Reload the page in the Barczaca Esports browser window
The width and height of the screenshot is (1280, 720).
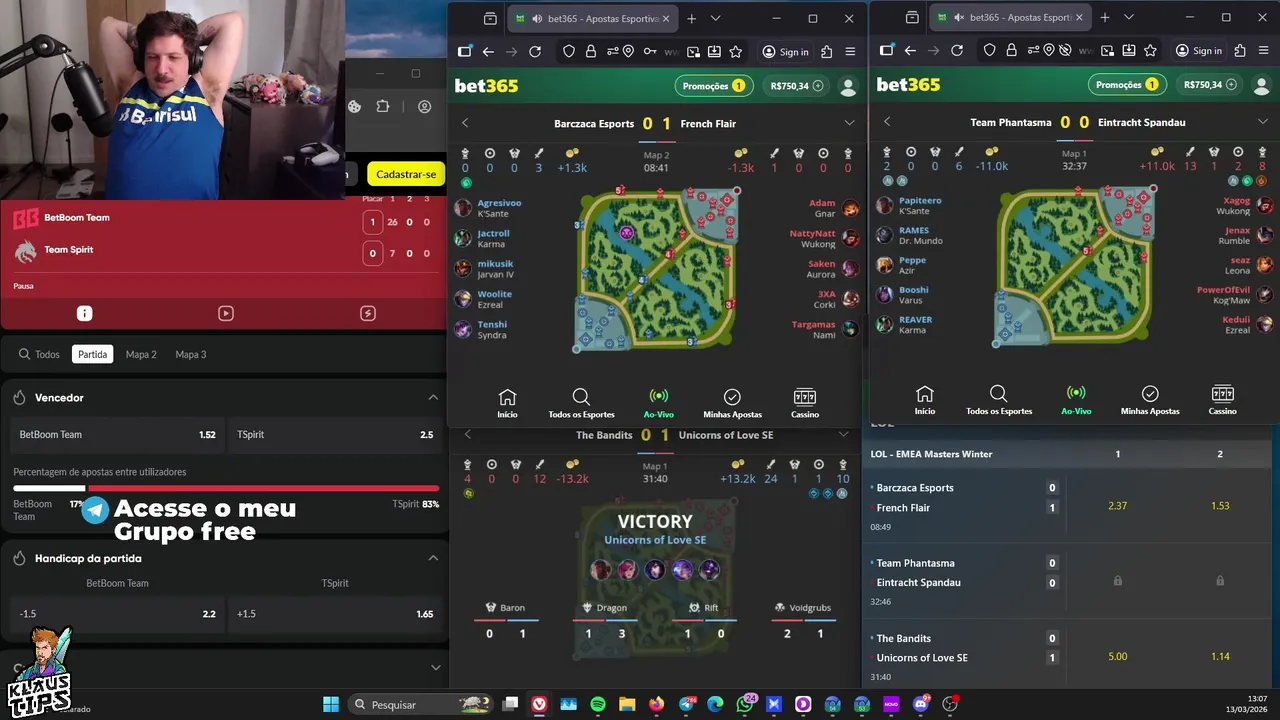[535, 52]
